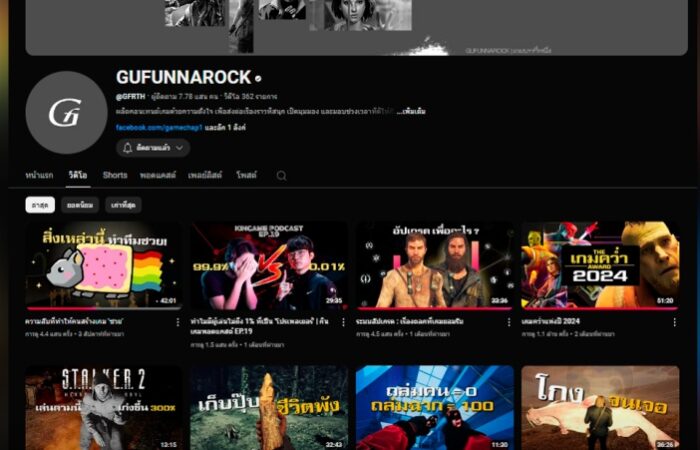Open the Award 2024 video thumbnail
The image size is (700, 450).
point(600,266)
